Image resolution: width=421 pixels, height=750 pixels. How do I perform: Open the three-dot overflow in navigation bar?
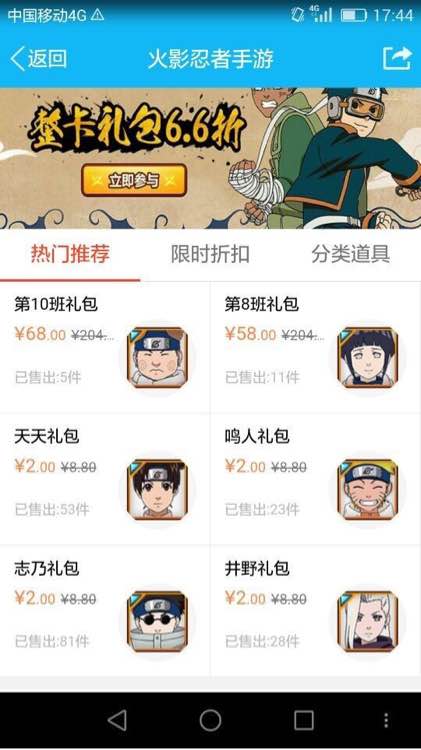[386, 720]
